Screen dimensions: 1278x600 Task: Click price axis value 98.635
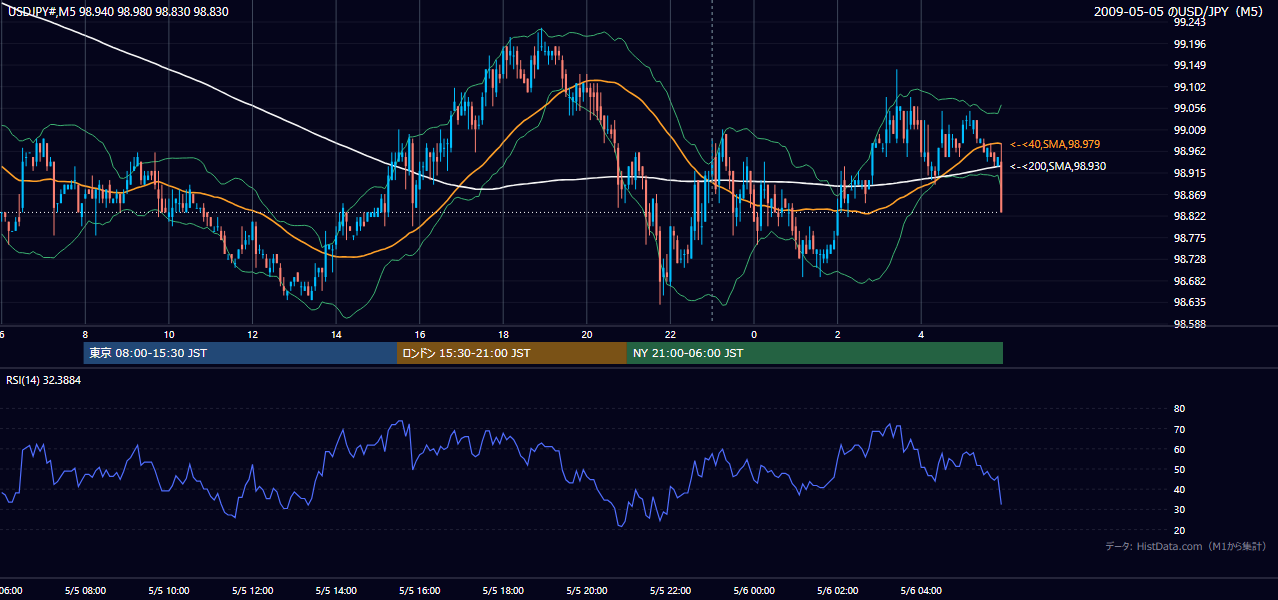pyautogui.click(x=1189, y=302)
